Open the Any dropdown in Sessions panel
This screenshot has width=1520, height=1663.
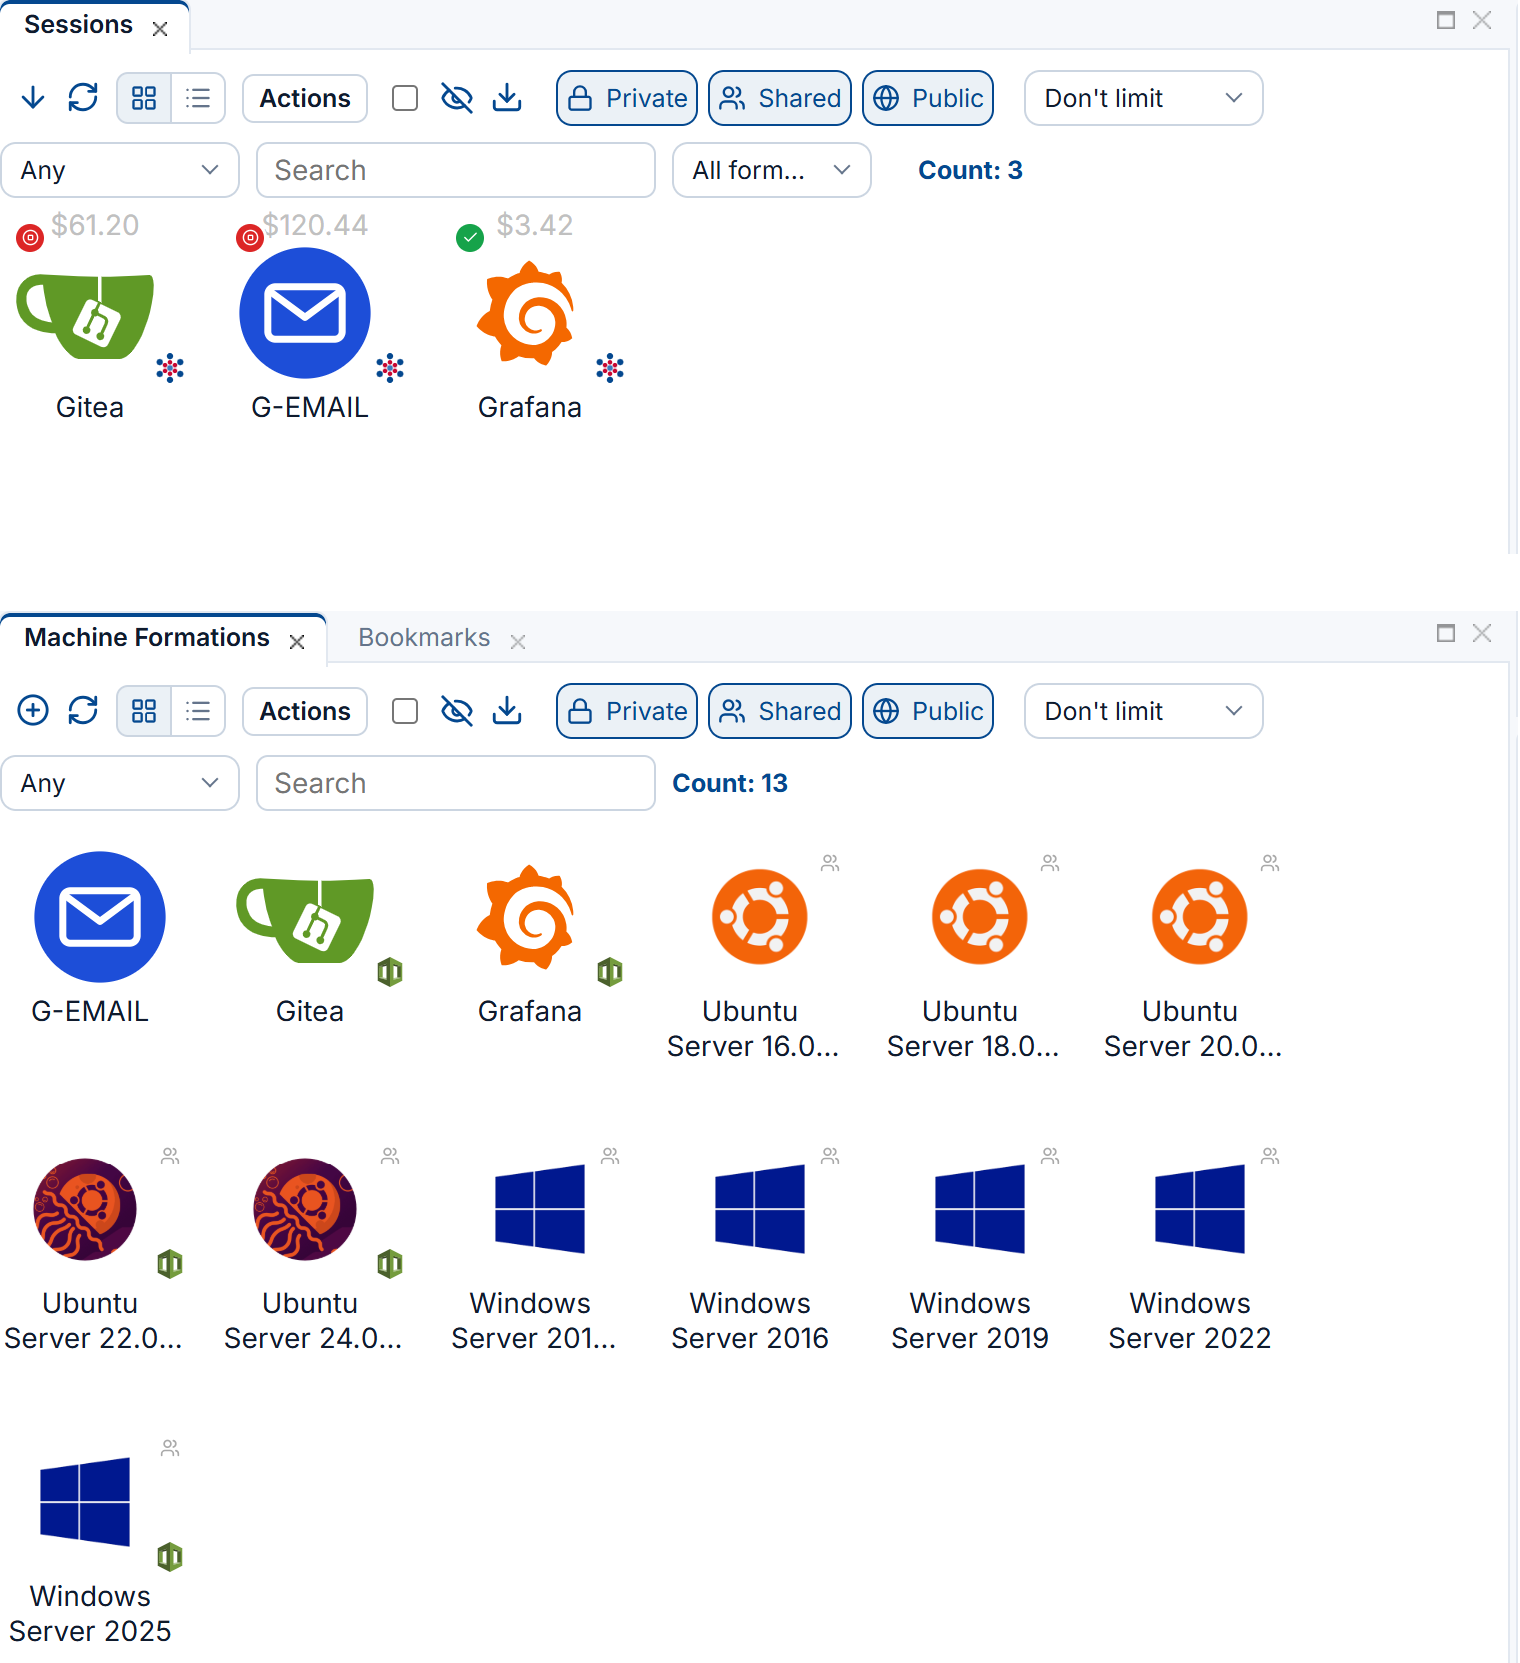click(120, 170)
